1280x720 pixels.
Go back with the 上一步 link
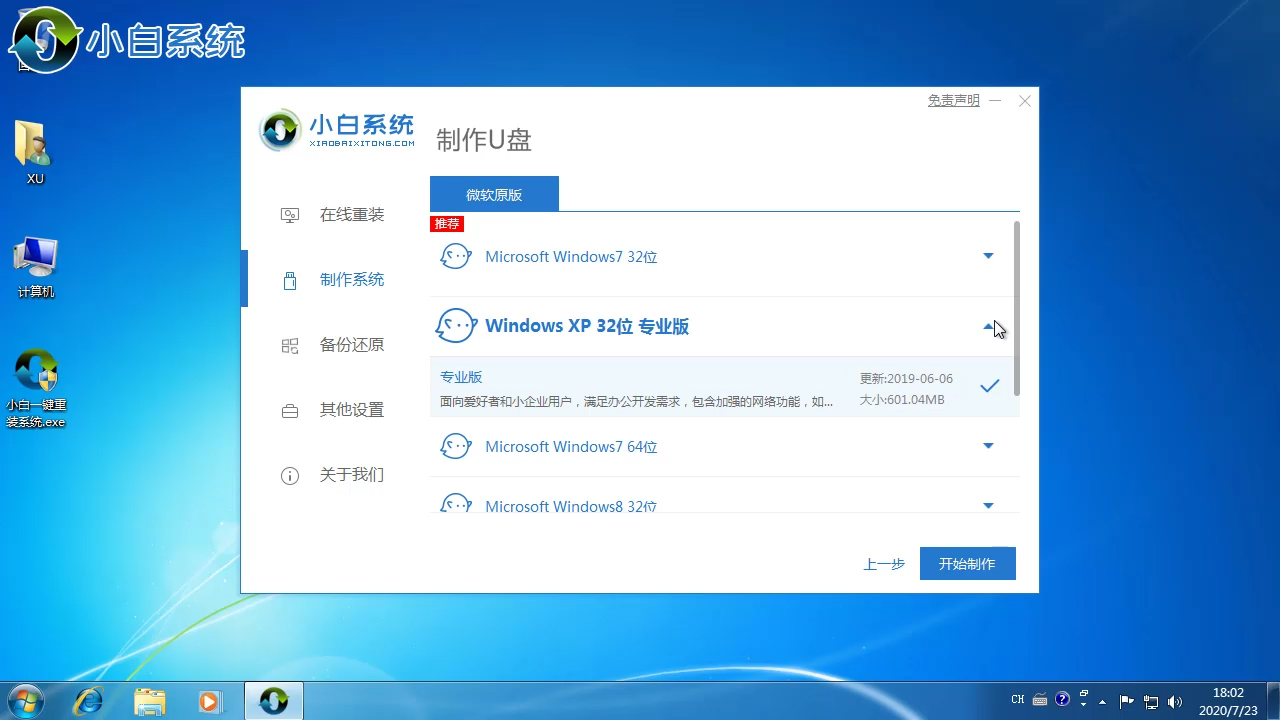coord(884,564)
